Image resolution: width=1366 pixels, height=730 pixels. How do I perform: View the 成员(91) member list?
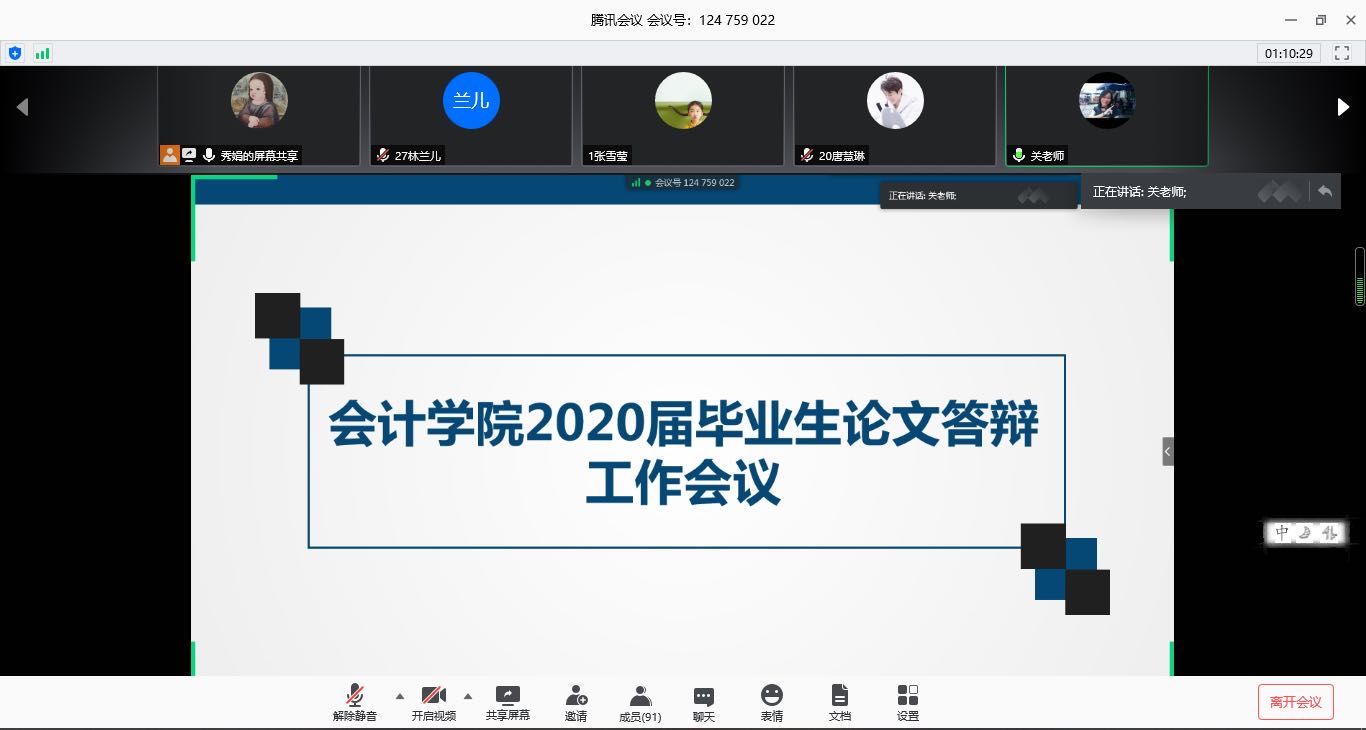[x=639, y=701]
